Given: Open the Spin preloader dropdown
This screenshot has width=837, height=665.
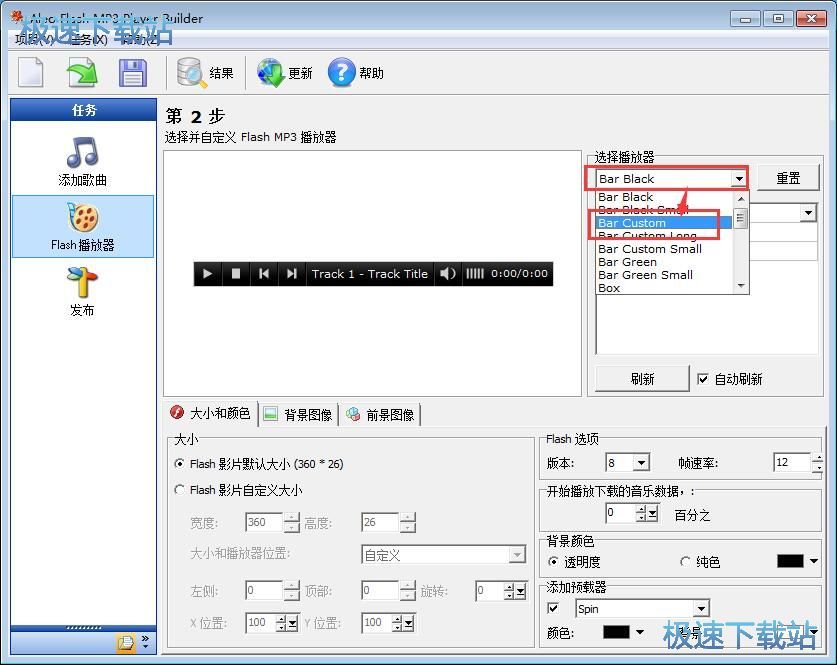Looking at the screenshot, I should (701, 608).
